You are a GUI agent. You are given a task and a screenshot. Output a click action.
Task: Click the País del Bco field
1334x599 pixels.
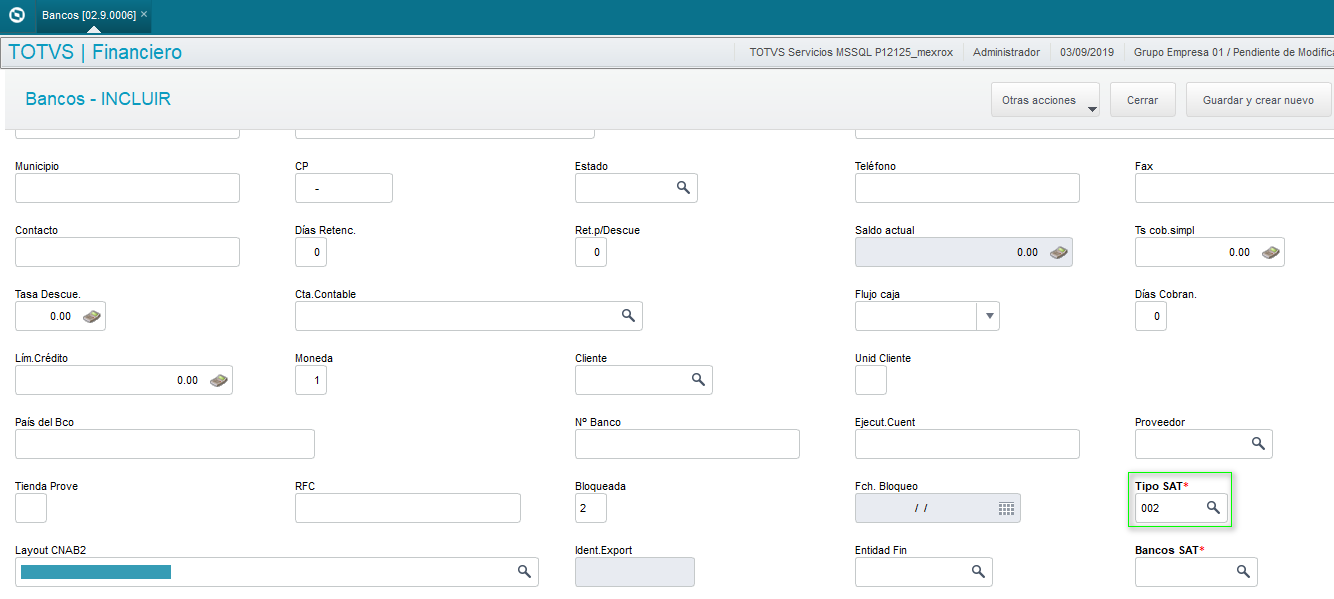[x=165, y=444]
